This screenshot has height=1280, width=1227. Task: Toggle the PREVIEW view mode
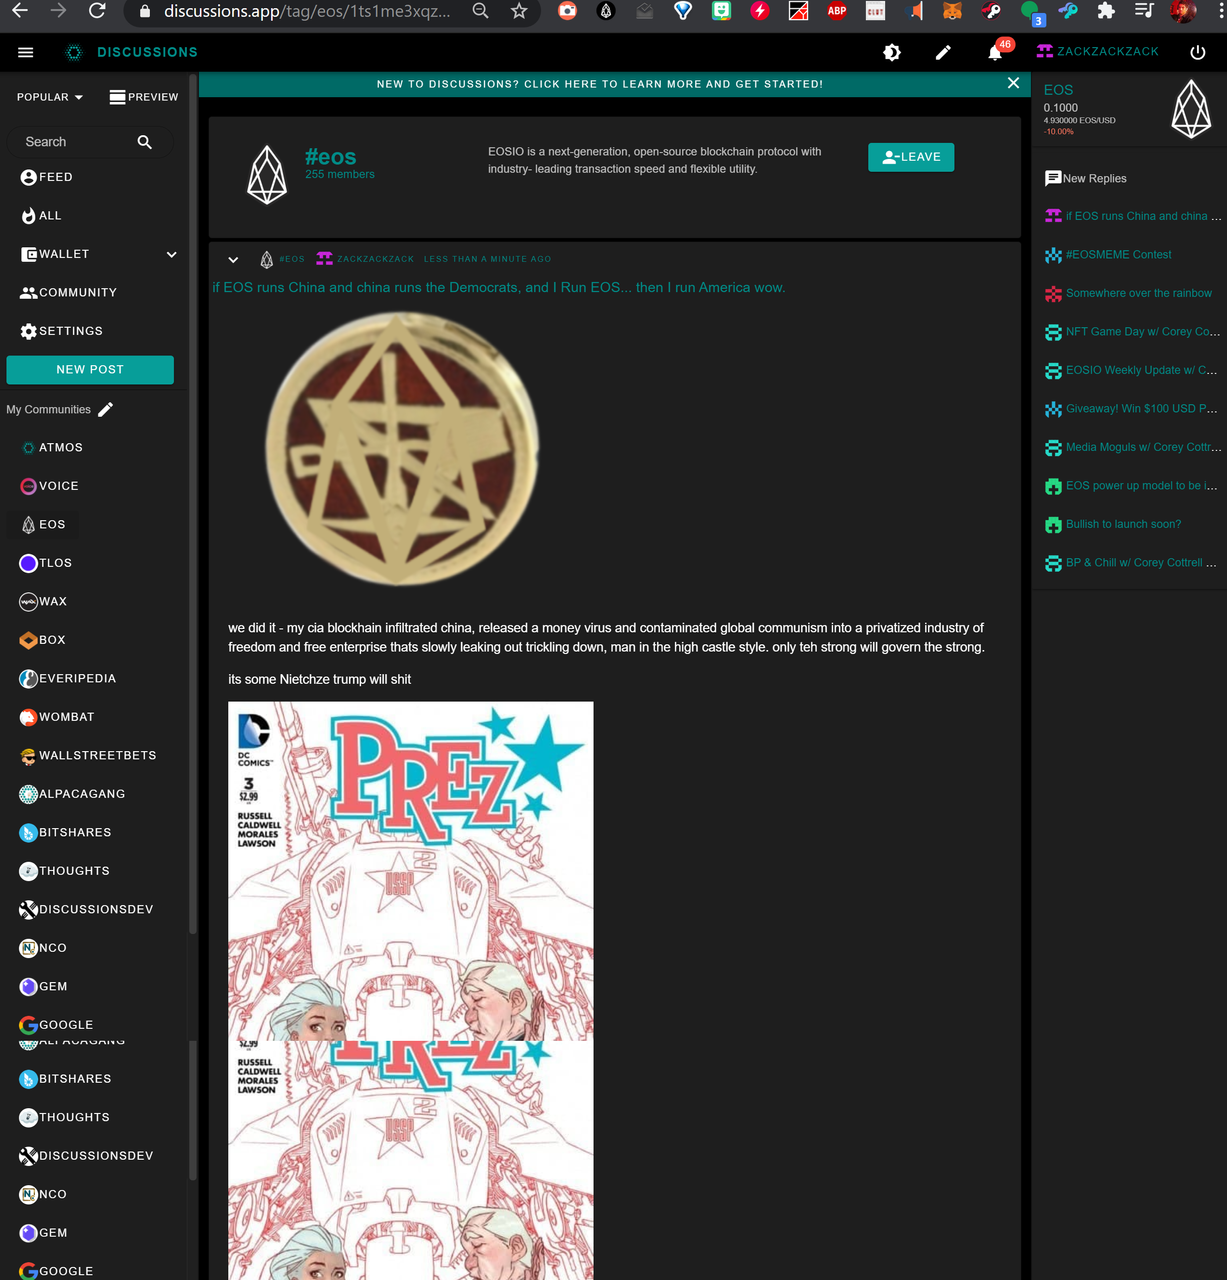(144, 97)
